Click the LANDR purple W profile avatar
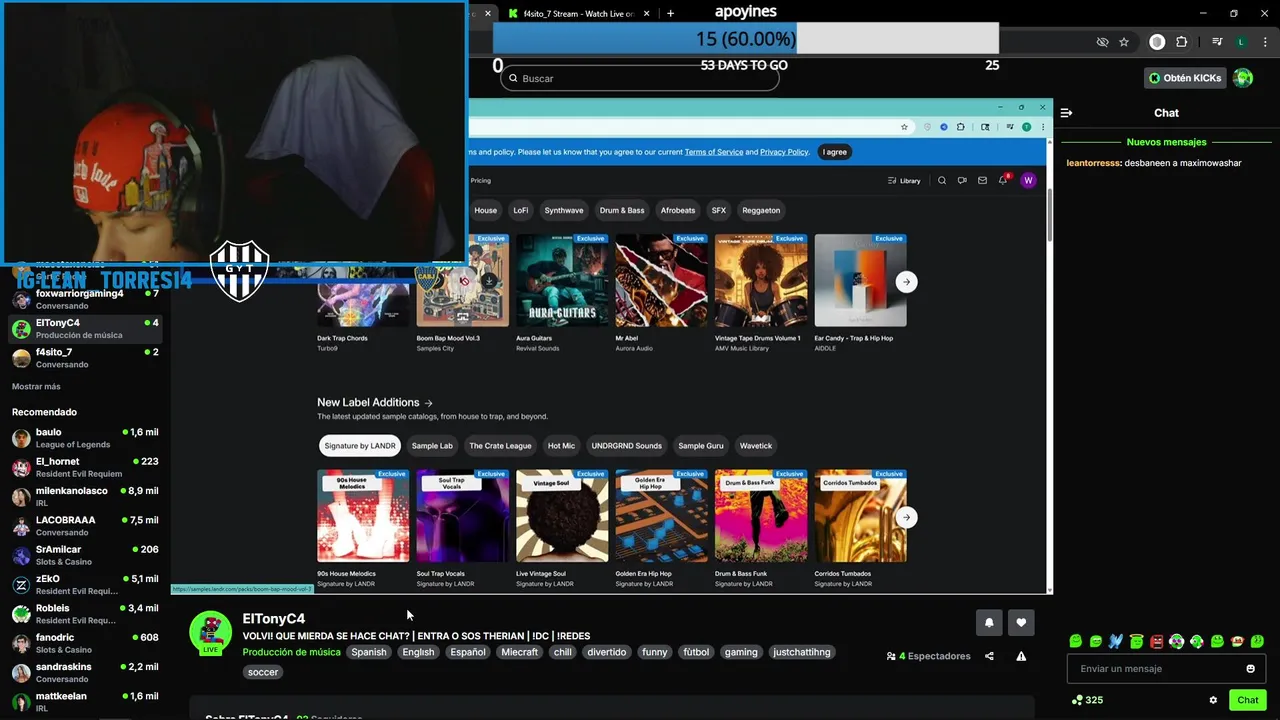This screenshot has height=720, width=1280. click(1028, 181)
